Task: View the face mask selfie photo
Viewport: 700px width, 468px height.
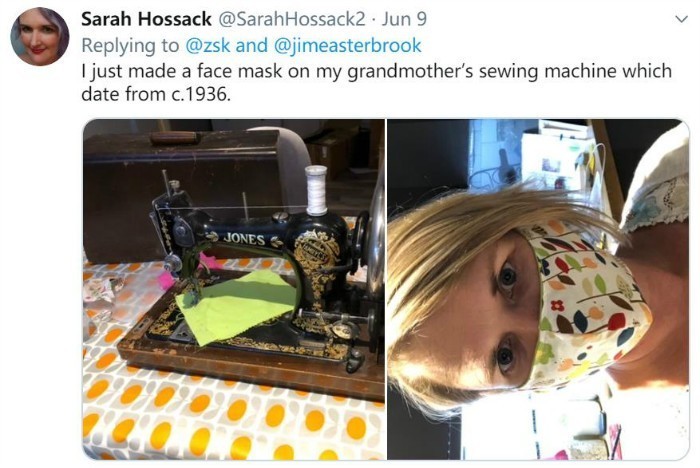Action: 538,289
